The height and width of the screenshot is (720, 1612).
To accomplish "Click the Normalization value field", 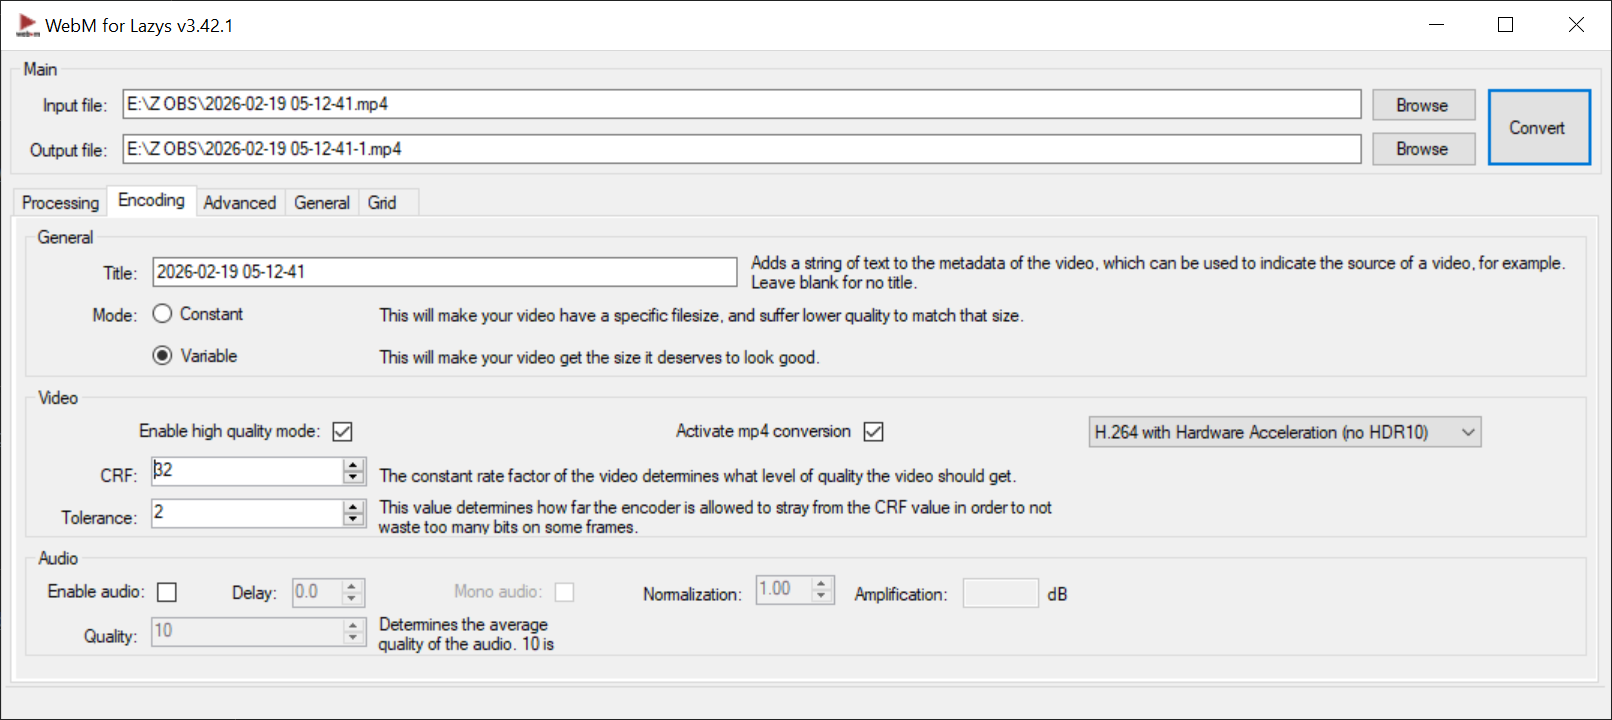I will 784,589.
